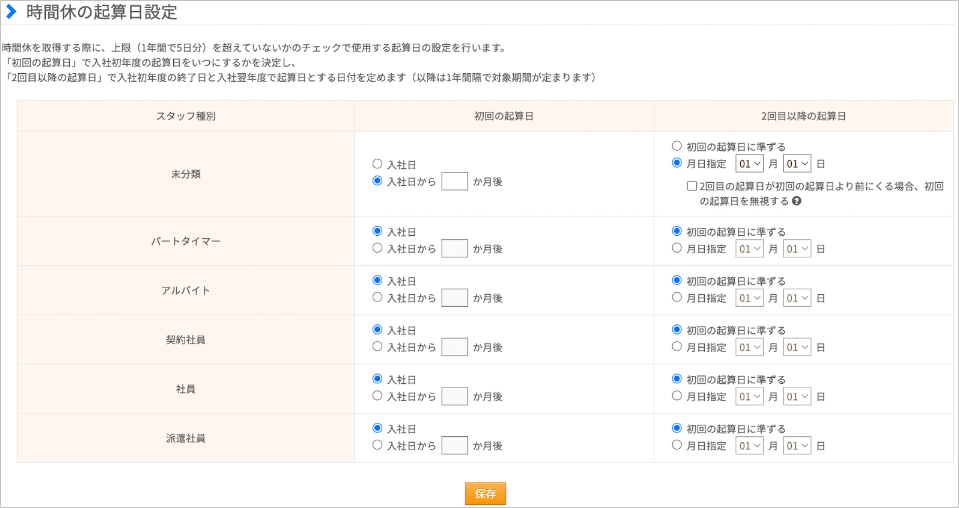Image resolution: width=959 pixels, height=508 pixels.
Task: Open the month dropdown for パートタイマー
Action: (x=749, y=249)
